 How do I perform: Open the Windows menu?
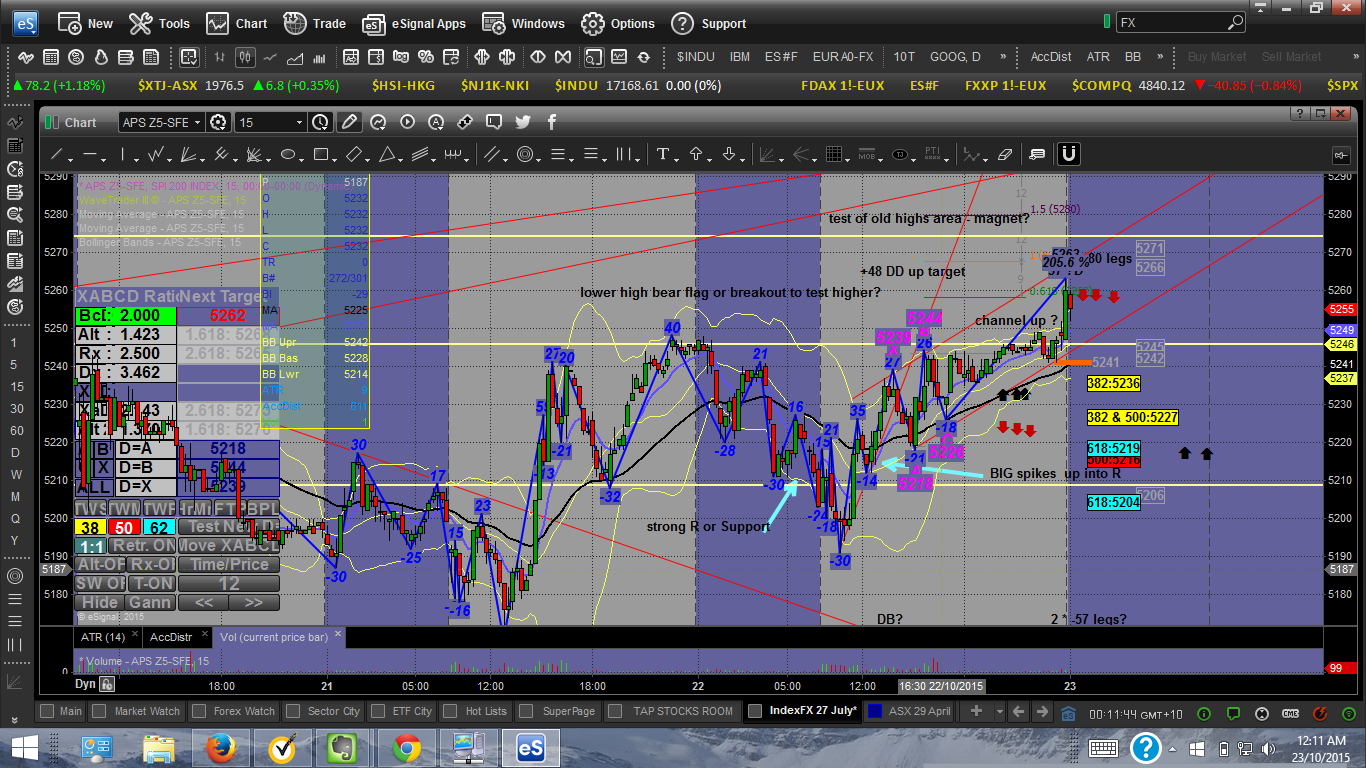click(x=523, y=23)
